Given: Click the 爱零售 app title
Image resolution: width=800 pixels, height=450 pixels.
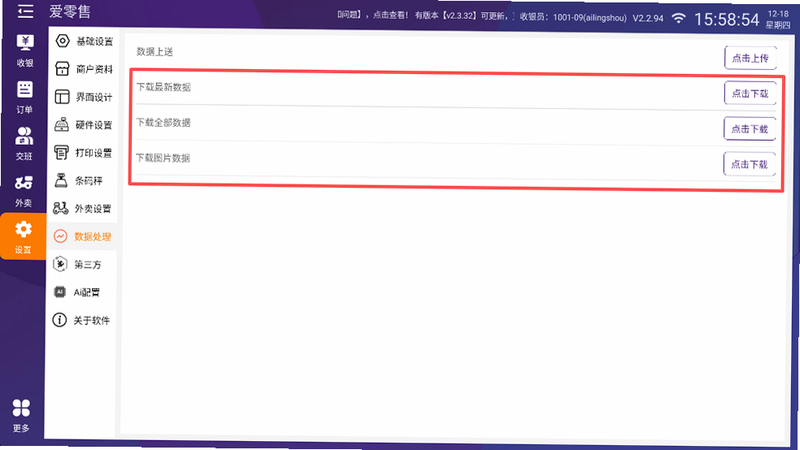Looking at the screenshot, I should tap(70, 11).
